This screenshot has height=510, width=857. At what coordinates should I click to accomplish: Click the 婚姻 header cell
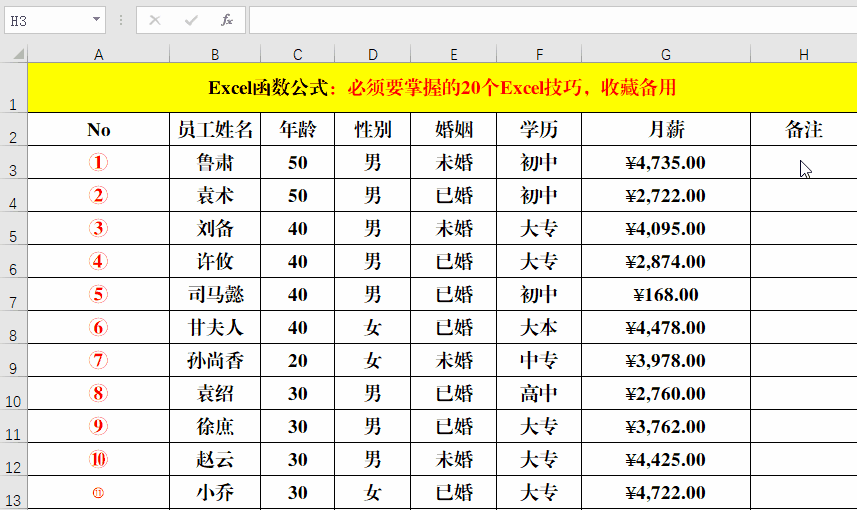[x=454, y=130]
